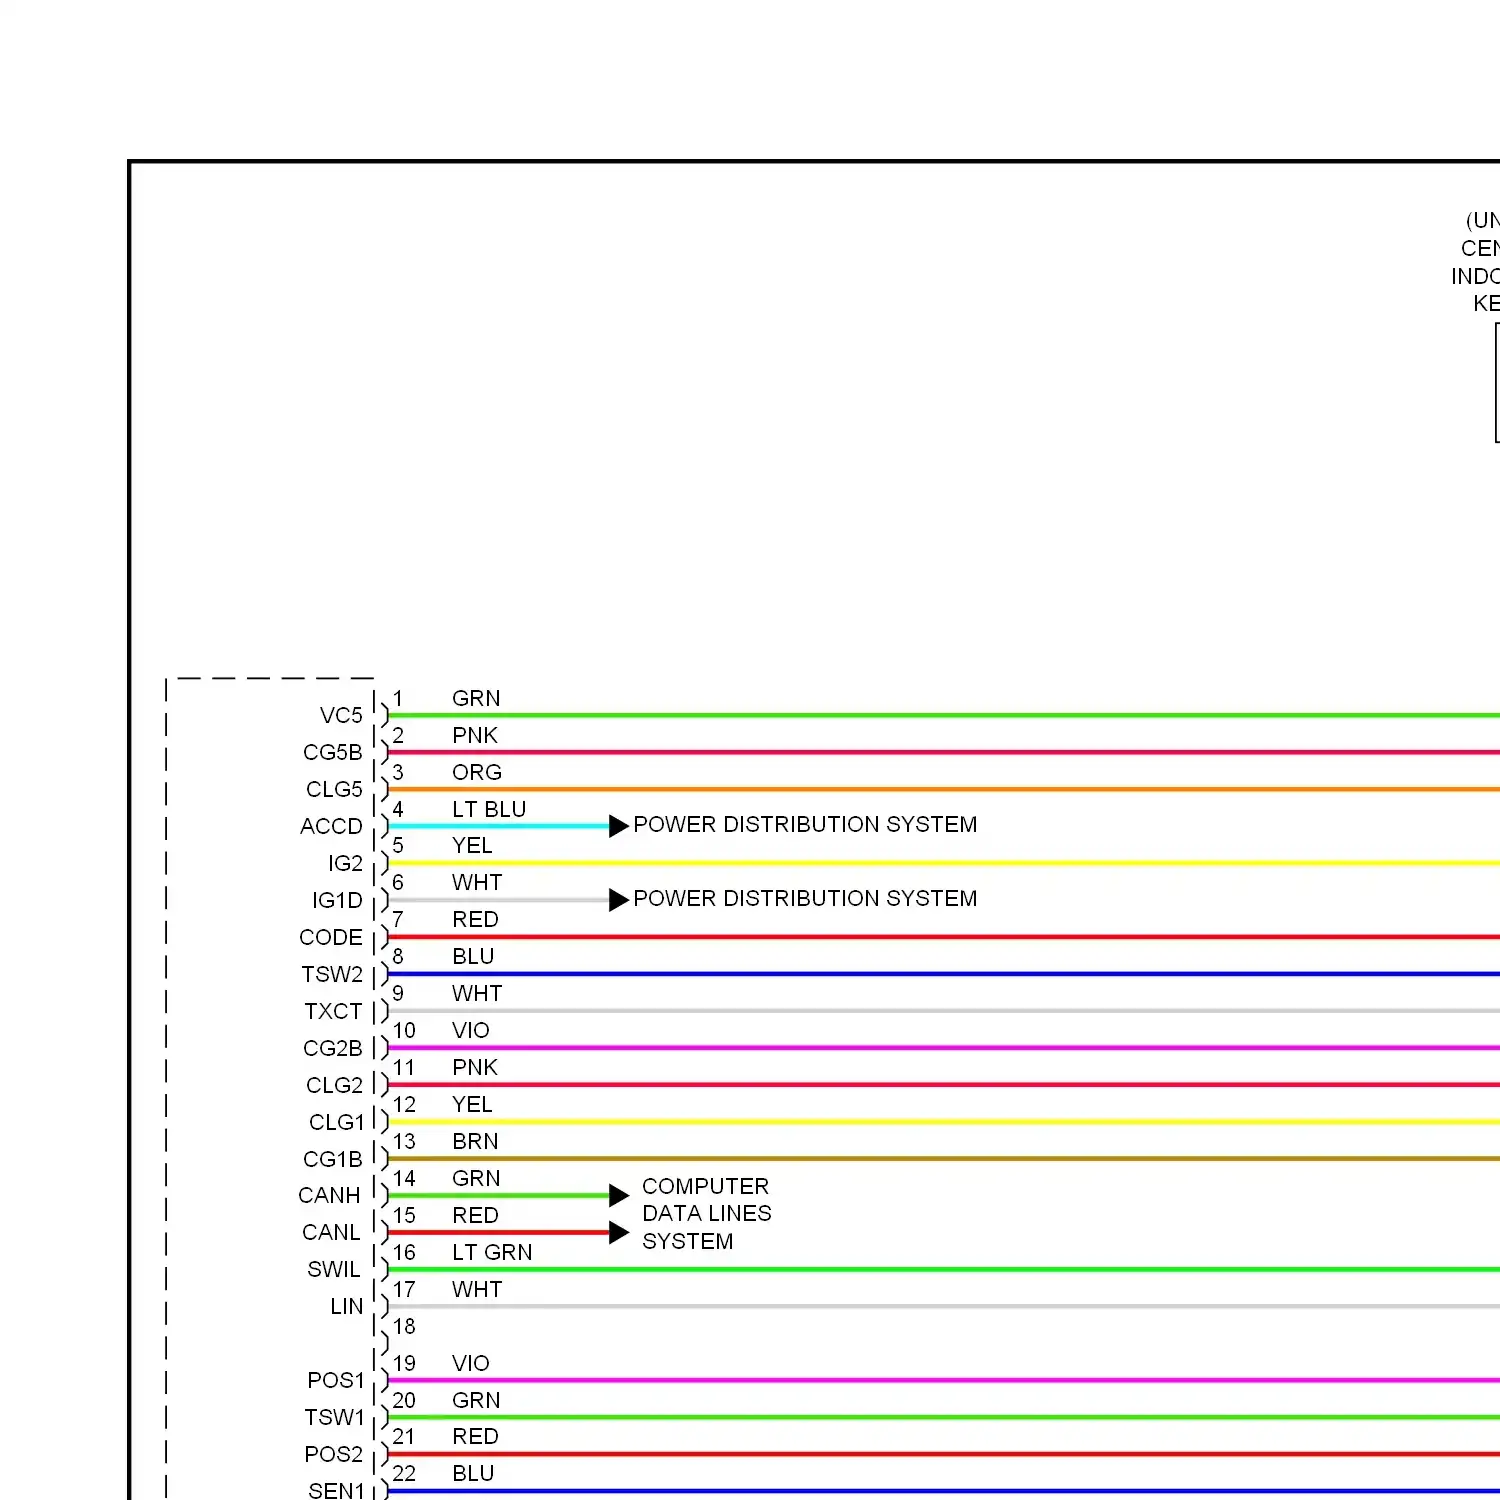Select the CLG1 terminal label
This screenshot has height=1500, width=1500.
337,1123
